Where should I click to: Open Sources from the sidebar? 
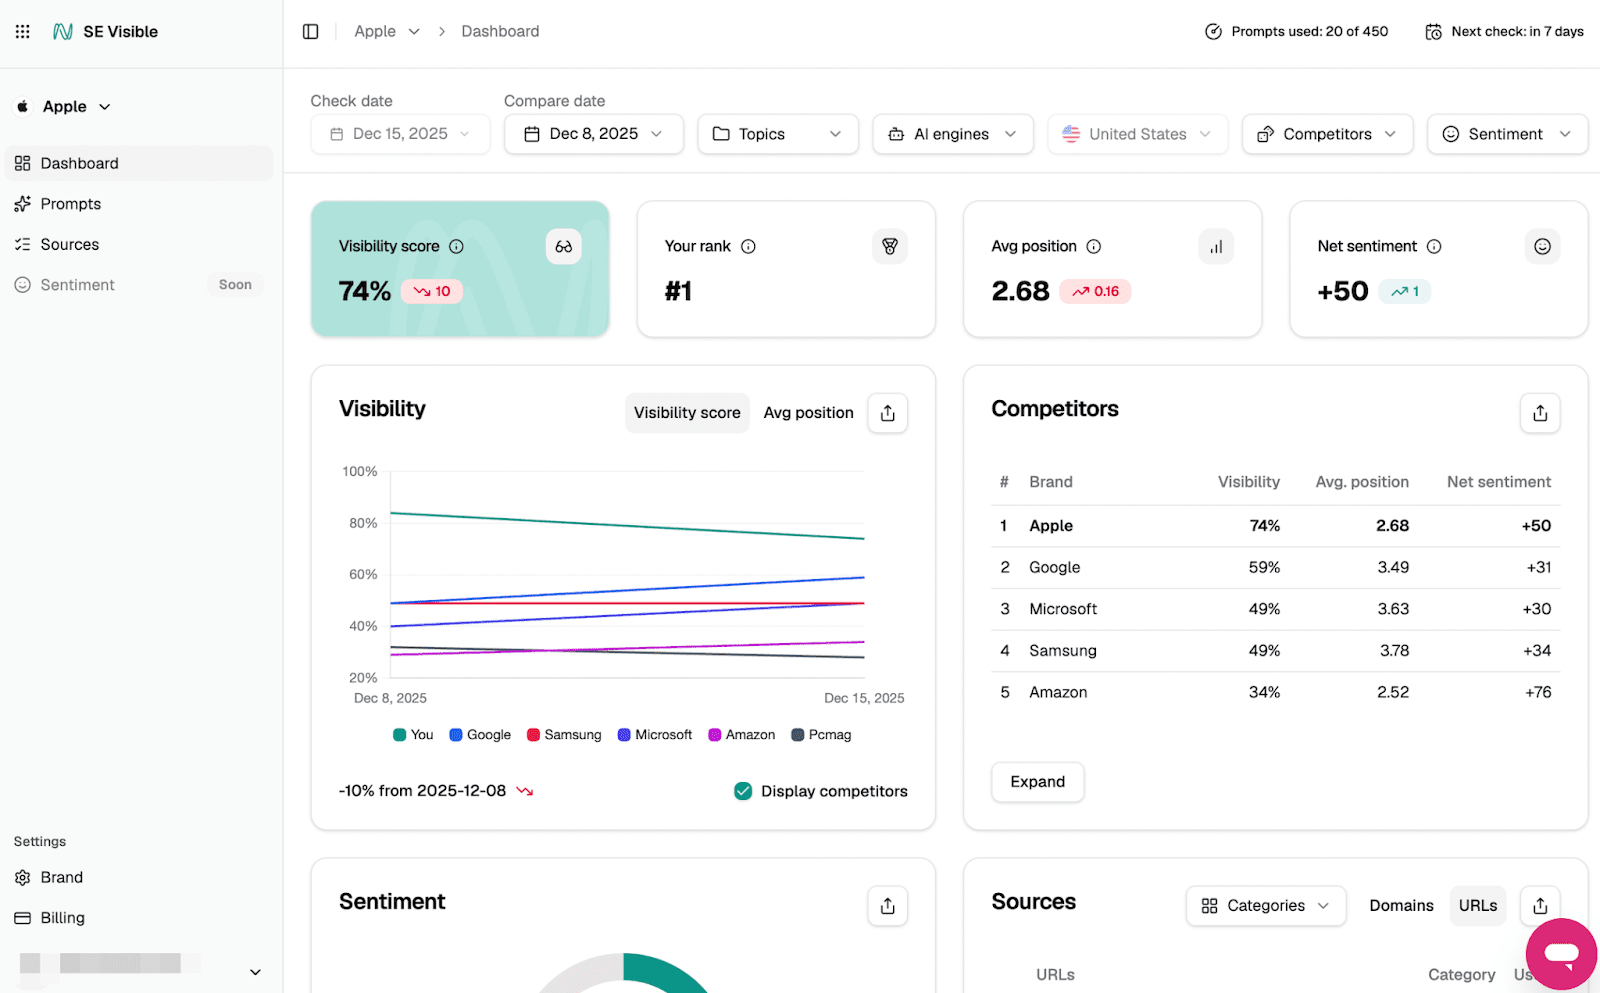click(x=69, y=244)
